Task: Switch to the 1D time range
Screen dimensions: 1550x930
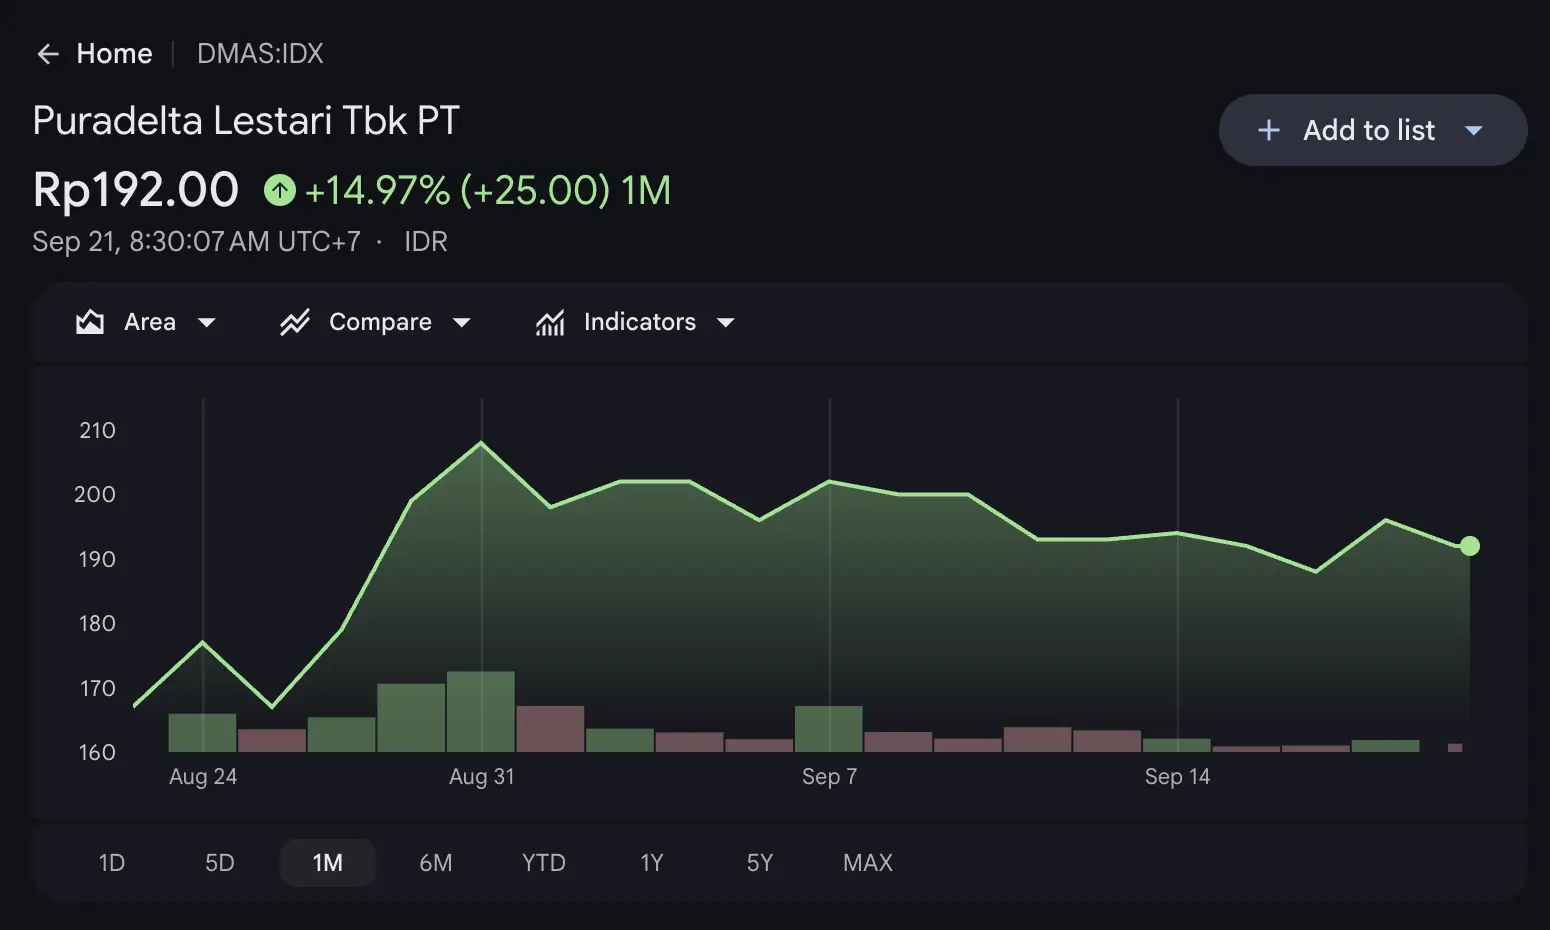Action: [x=112, y=863]
